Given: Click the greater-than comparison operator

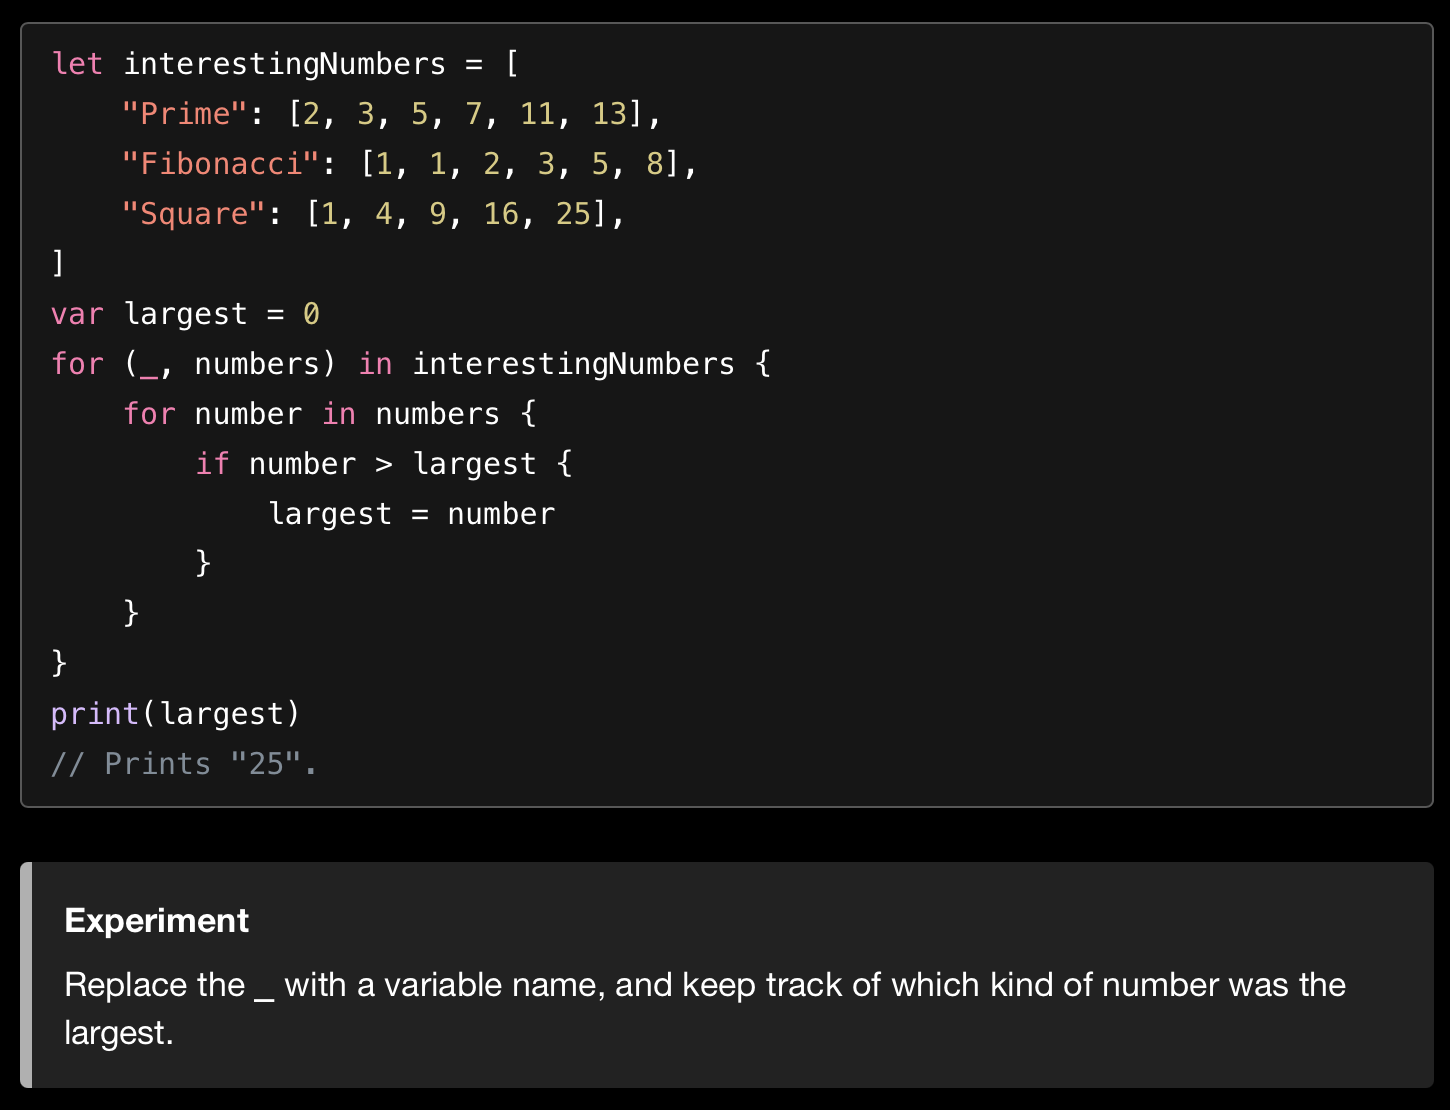Looking at the screenshot, I should pos(384,464).
